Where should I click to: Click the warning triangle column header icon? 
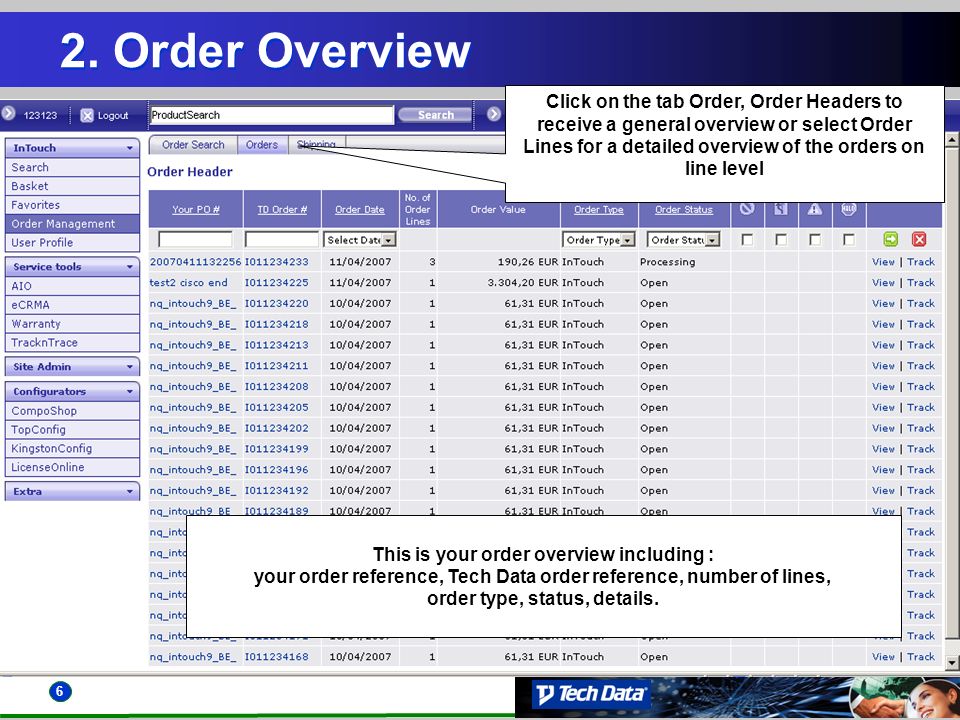coord(814,209)
